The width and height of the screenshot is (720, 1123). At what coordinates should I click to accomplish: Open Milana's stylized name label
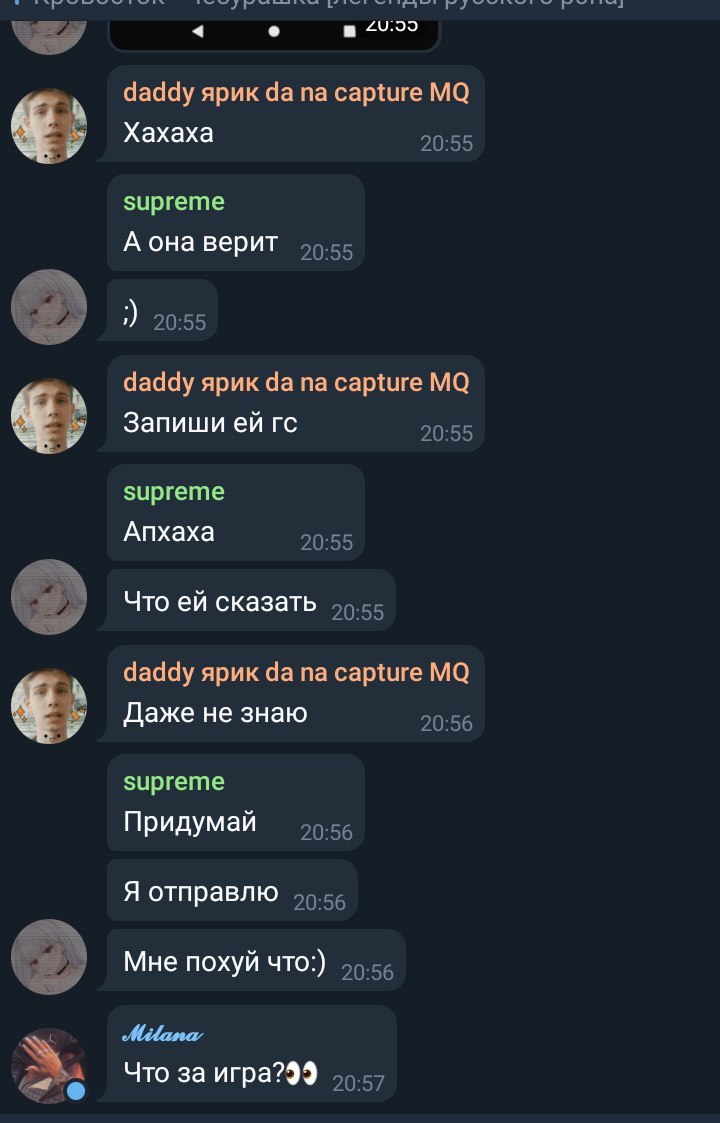coord(163,1033)
